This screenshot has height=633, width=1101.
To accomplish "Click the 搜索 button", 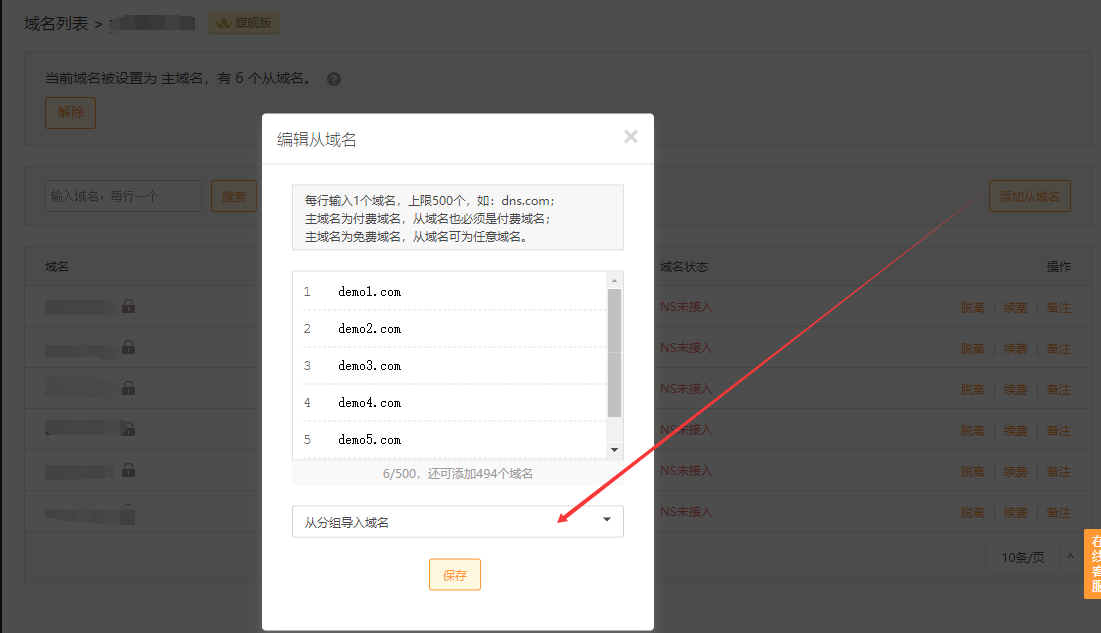I will click(x=233, y=197).
